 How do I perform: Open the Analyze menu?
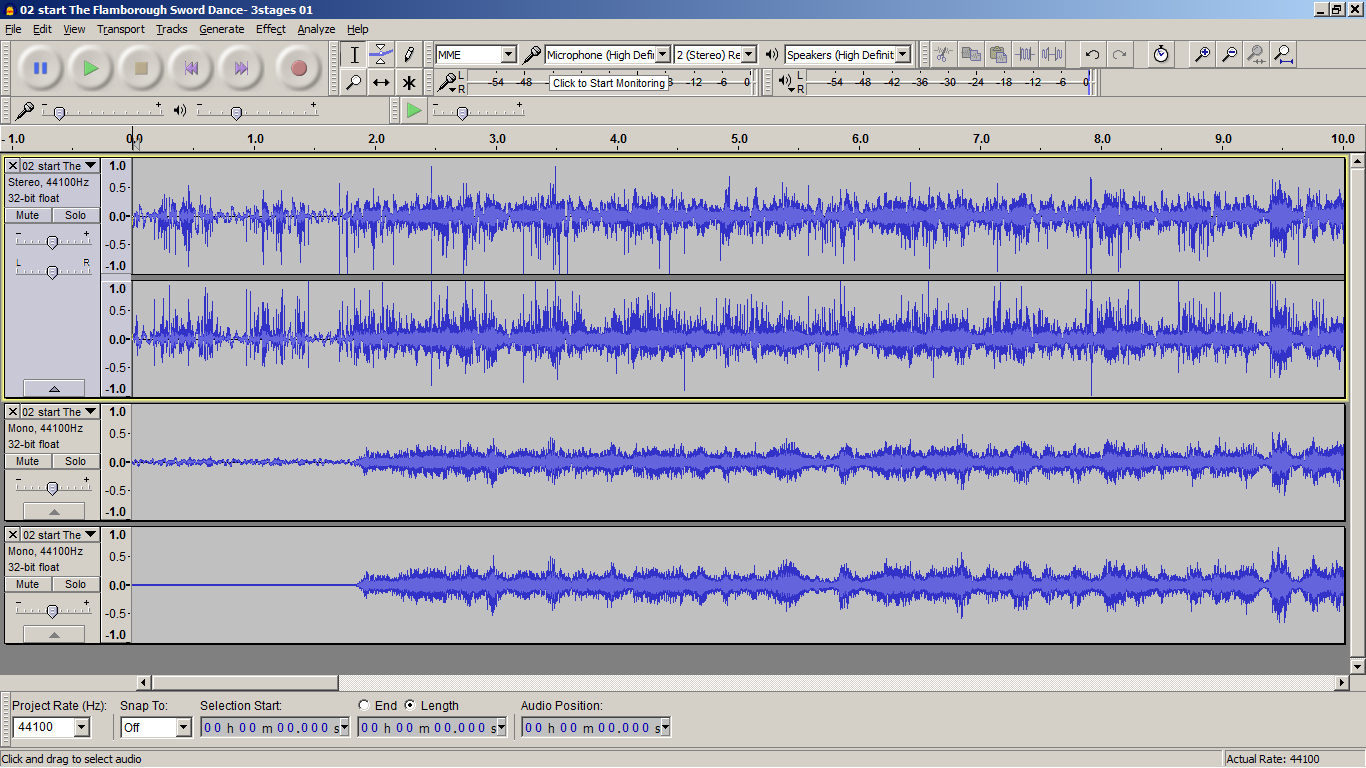pyautogui.click(x=316, y=29)
